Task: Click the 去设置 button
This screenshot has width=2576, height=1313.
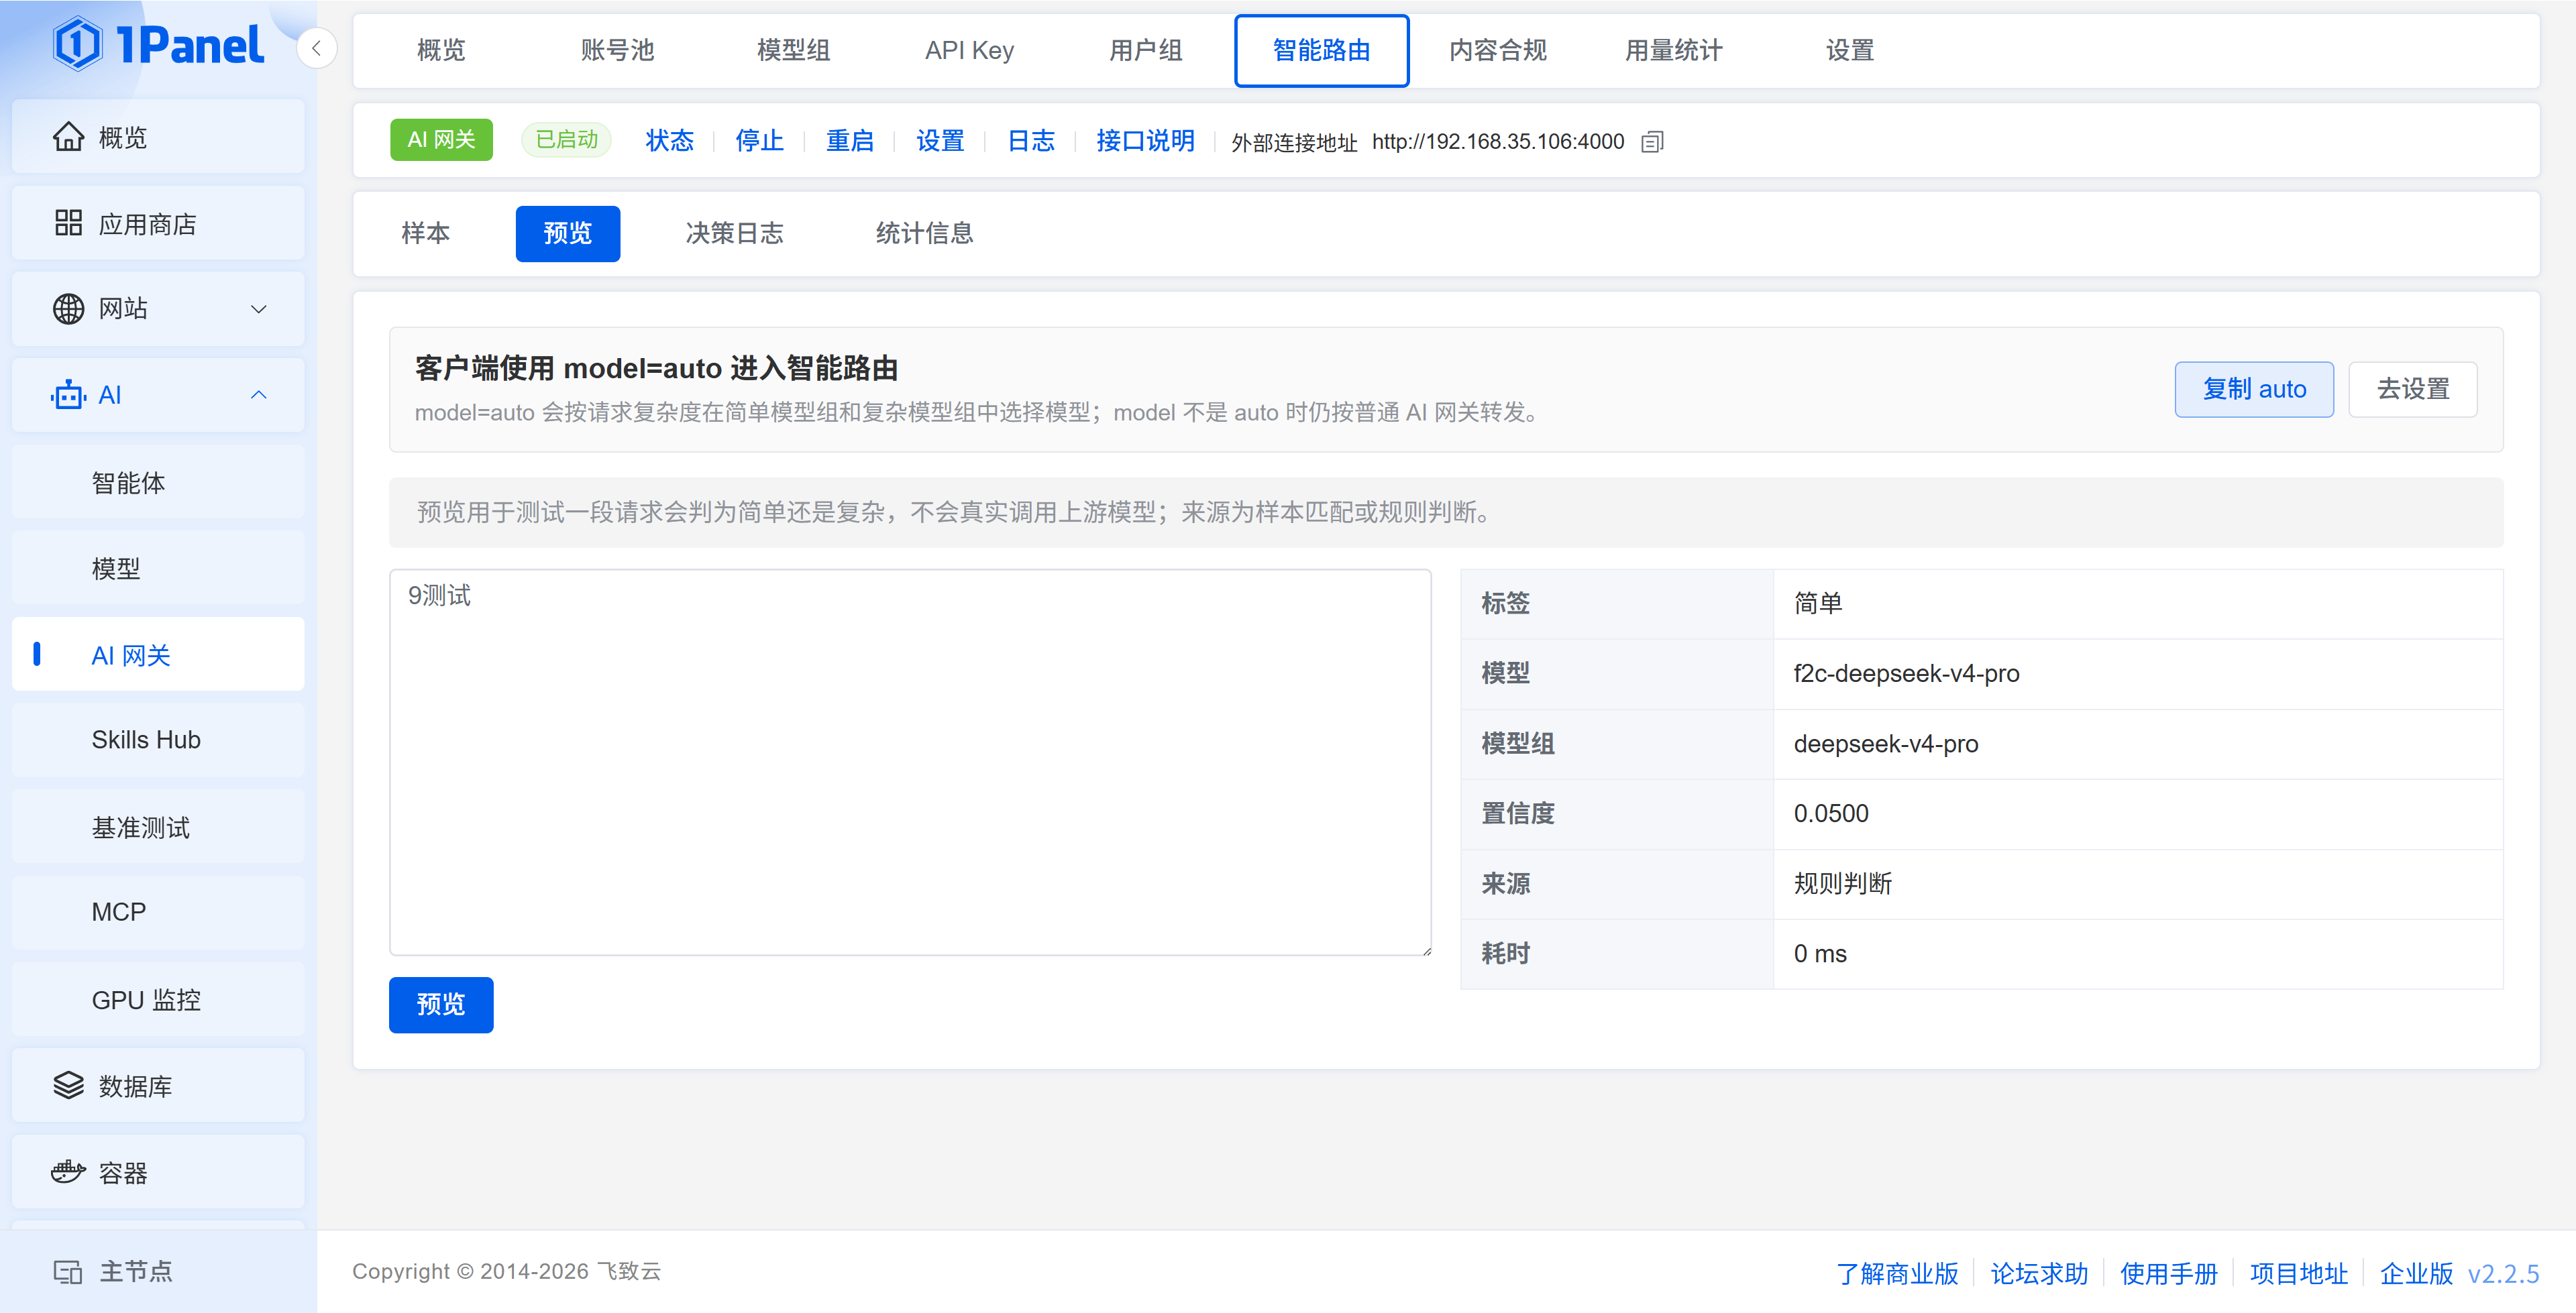Action: [x=2412, y=389]
